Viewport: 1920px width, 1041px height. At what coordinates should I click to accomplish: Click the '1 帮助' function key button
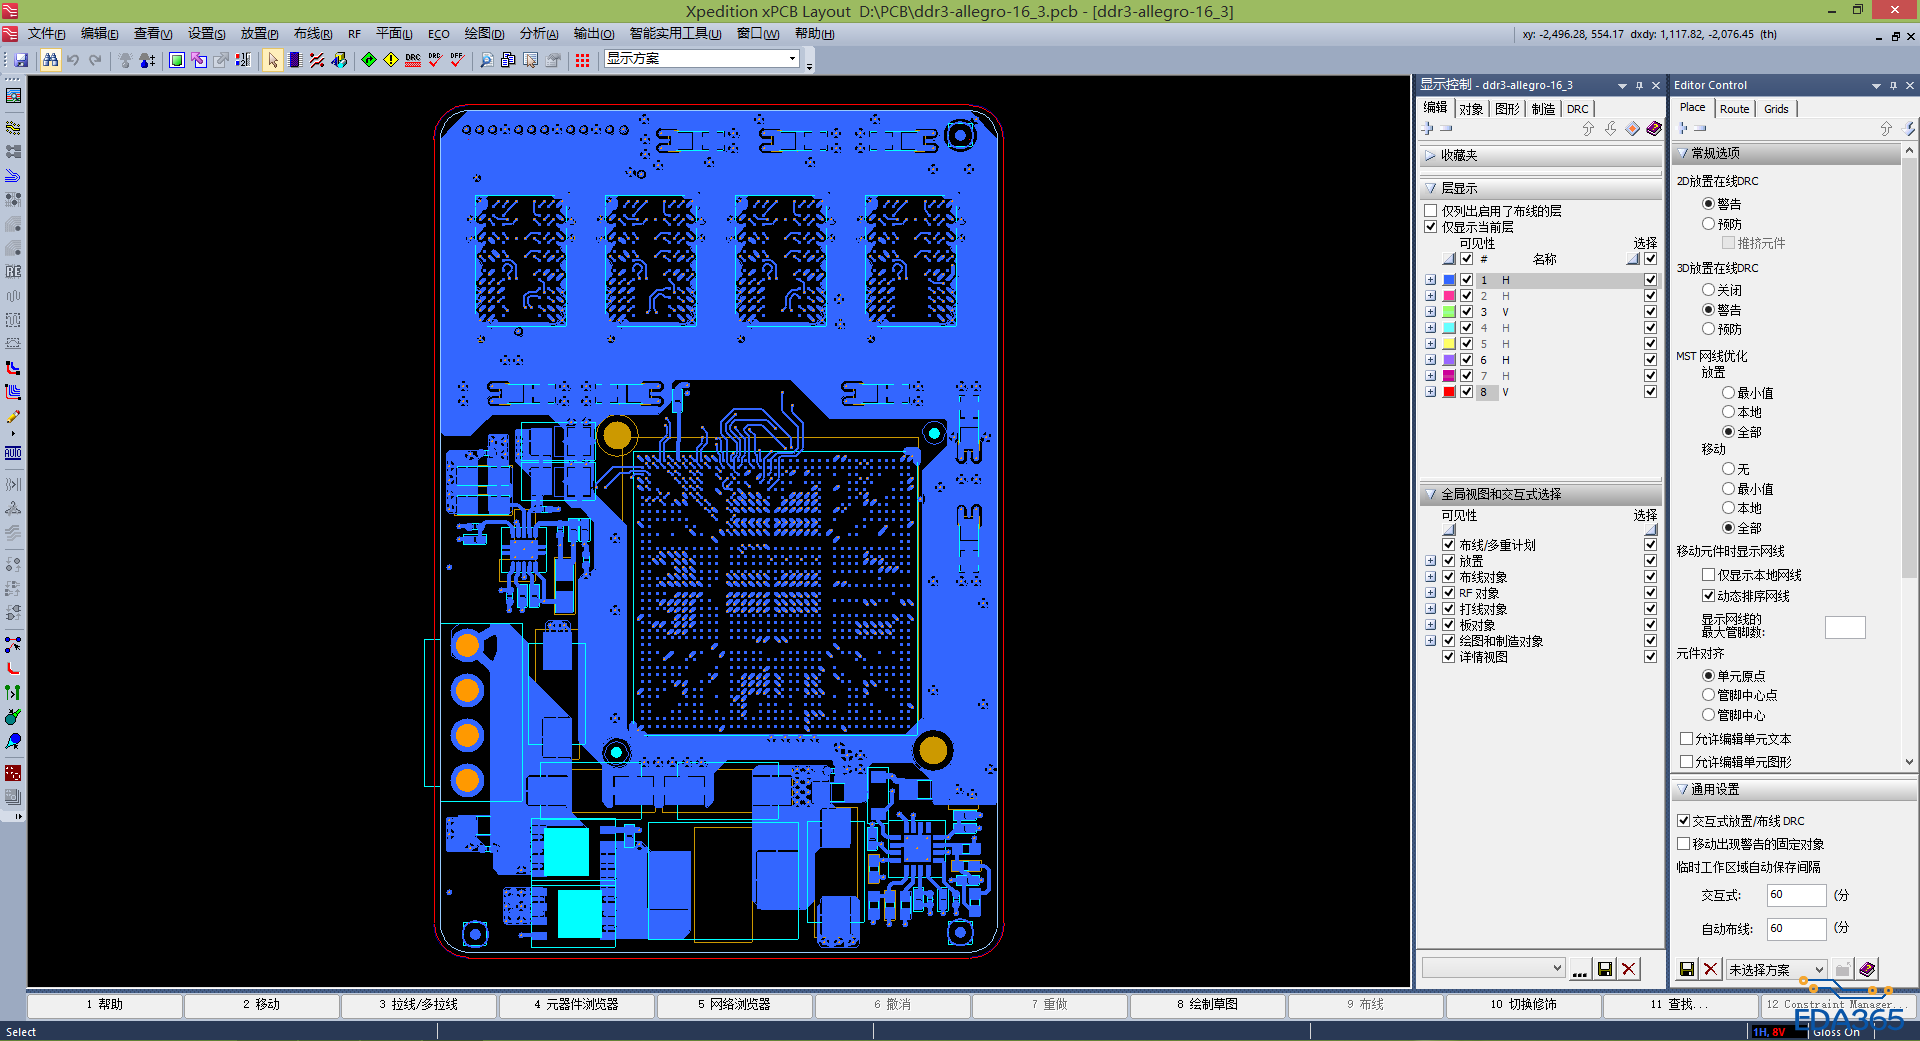pyautogui.click(x=105, y=1005)
